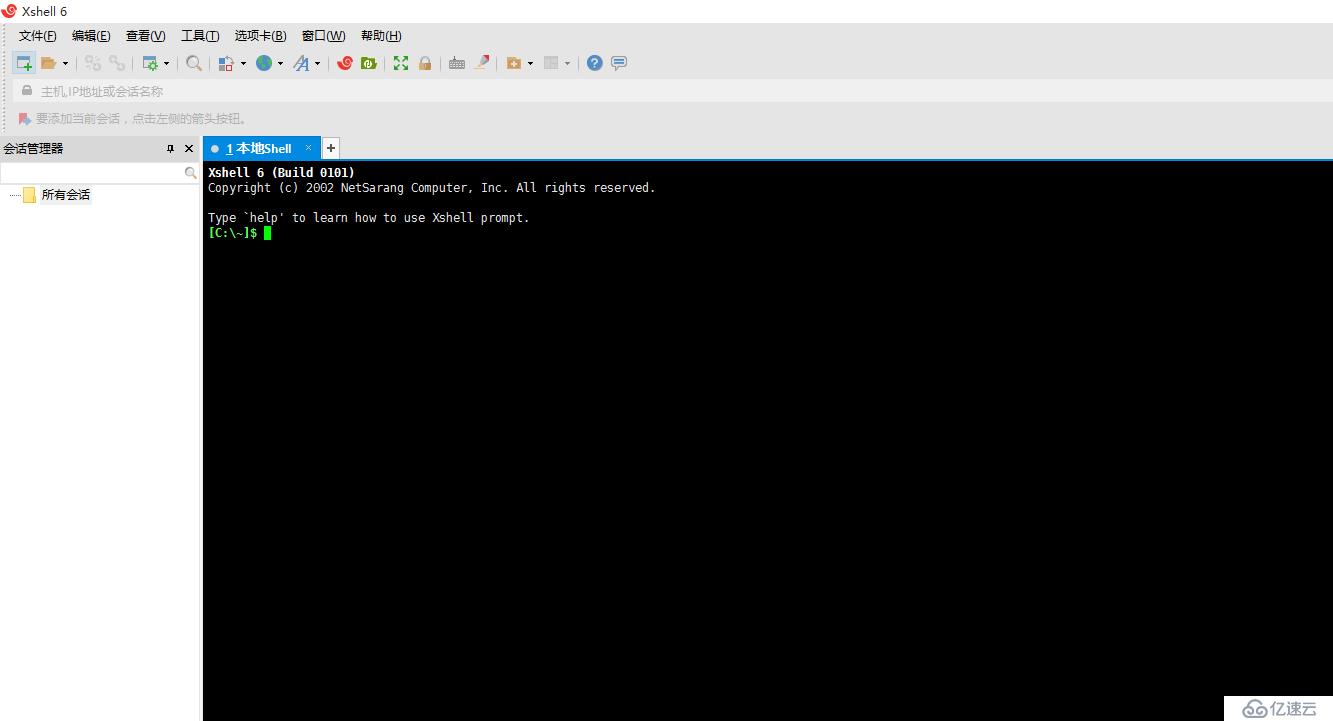
Task: Click the 'Xshell 6 (Build 0101)' line
Action: [x=281, y=173]
